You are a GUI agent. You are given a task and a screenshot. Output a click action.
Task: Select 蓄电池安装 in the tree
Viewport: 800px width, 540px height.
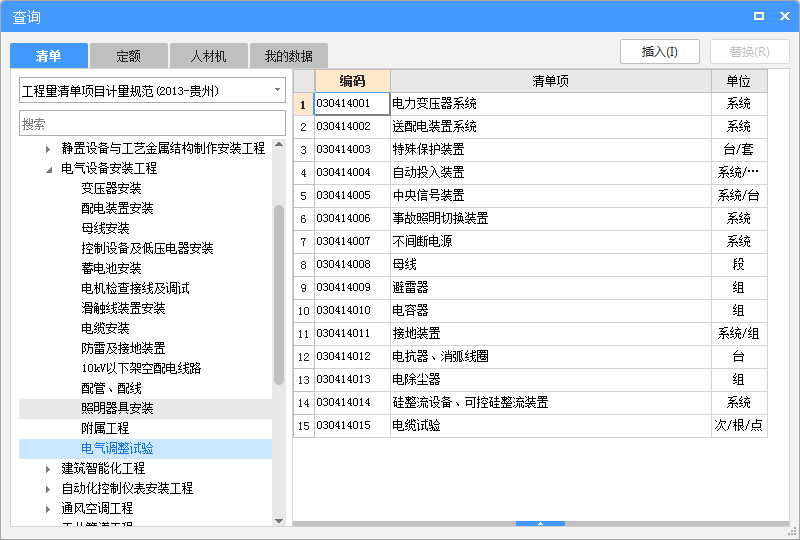(111, 268)
